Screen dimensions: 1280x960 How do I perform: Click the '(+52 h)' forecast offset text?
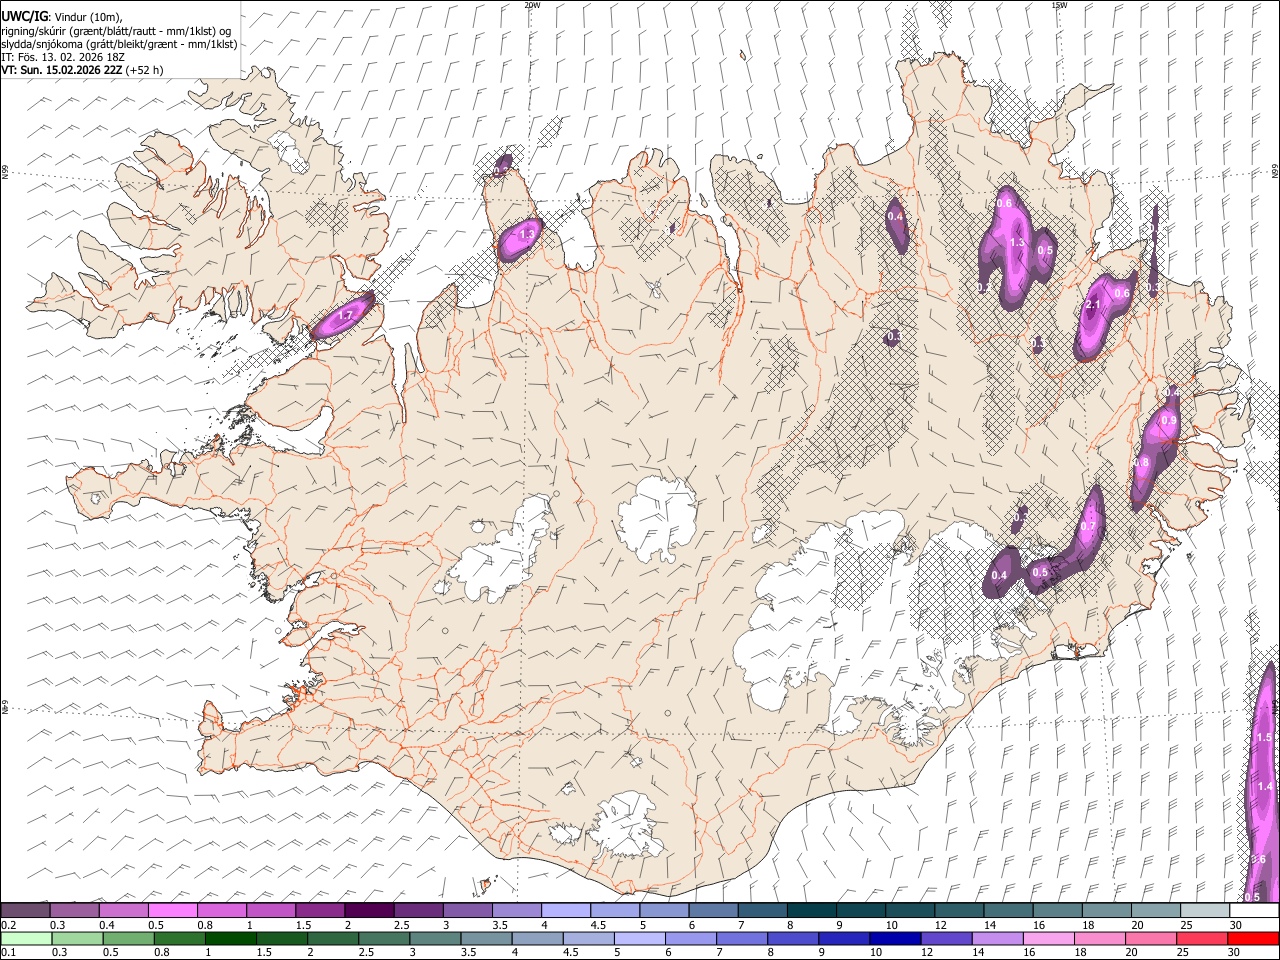click(145, 70)
